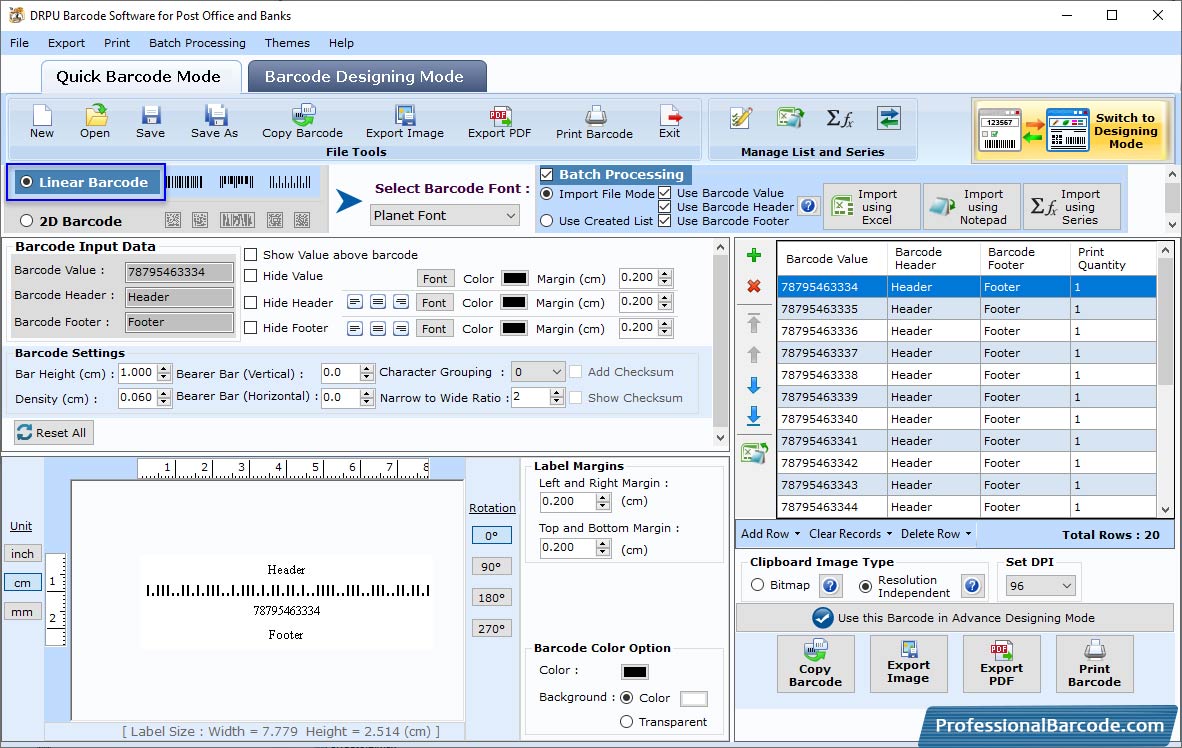Viewport: 1182px width, 748px height.
Task: Open the Select Barcode Font dropdown
Action: click(445, 216)
